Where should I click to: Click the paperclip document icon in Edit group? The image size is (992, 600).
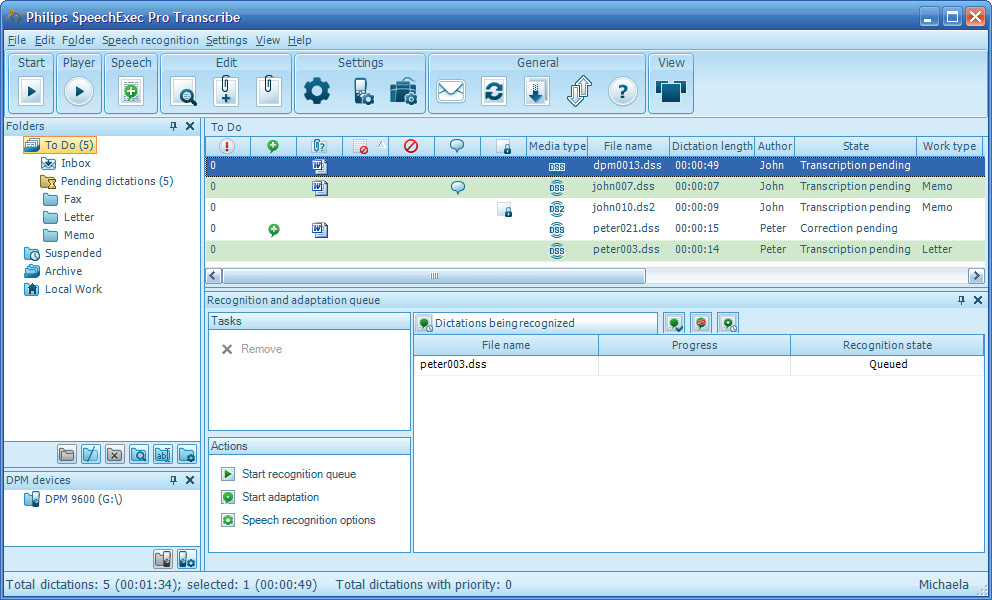tap(268, 91)
